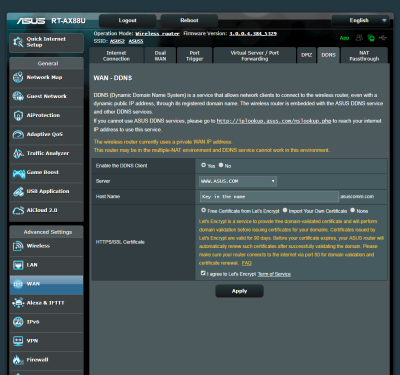Open USB Application icon
The height and width of the screenshot is (375, 400).
pos(18,191)
